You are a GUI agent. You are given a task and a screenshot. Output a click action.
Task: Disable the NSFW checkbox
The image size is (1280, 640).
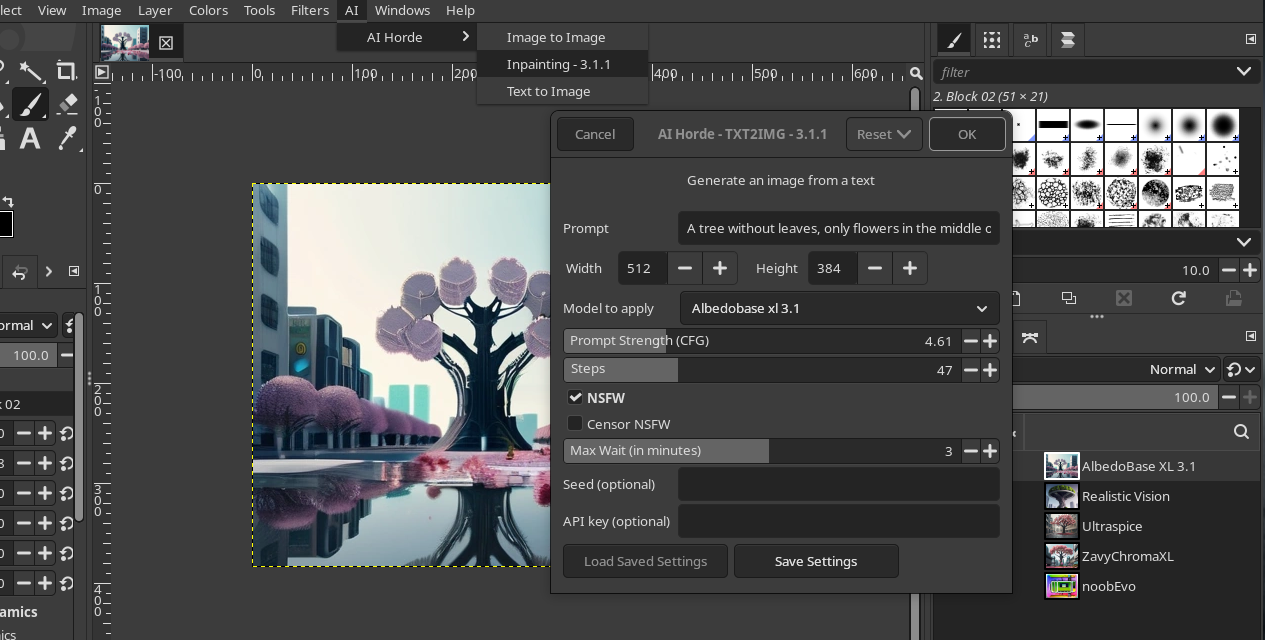(575, 397)
